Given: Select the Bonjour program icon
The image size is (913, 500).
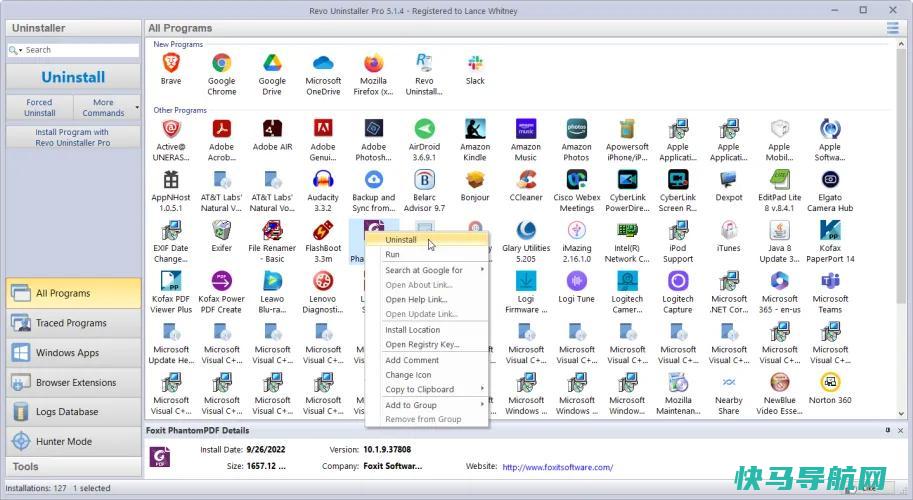Looking at the screenshot, I should [x=475, y=179].
